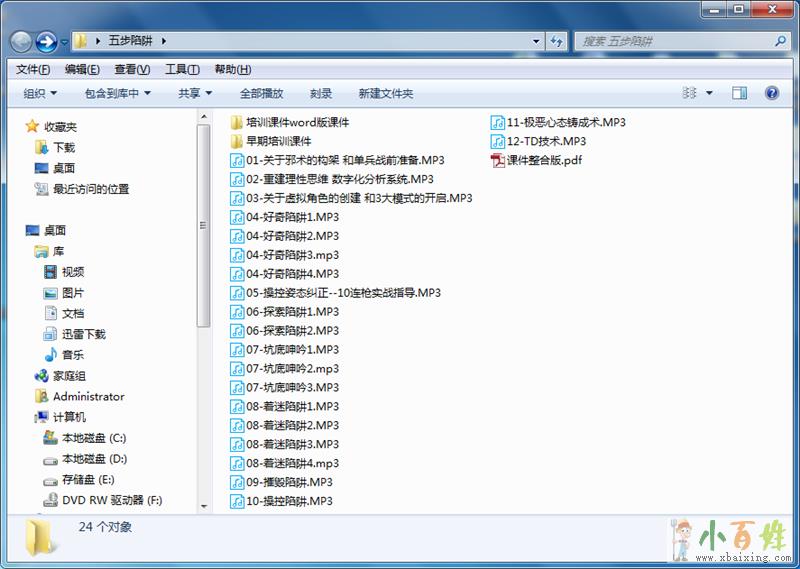Image resolution: width=800 pixels, height=569 pixels.
Task: Toggle the preview pane icon
Action: pyautogui.click(x=739, y=93)
